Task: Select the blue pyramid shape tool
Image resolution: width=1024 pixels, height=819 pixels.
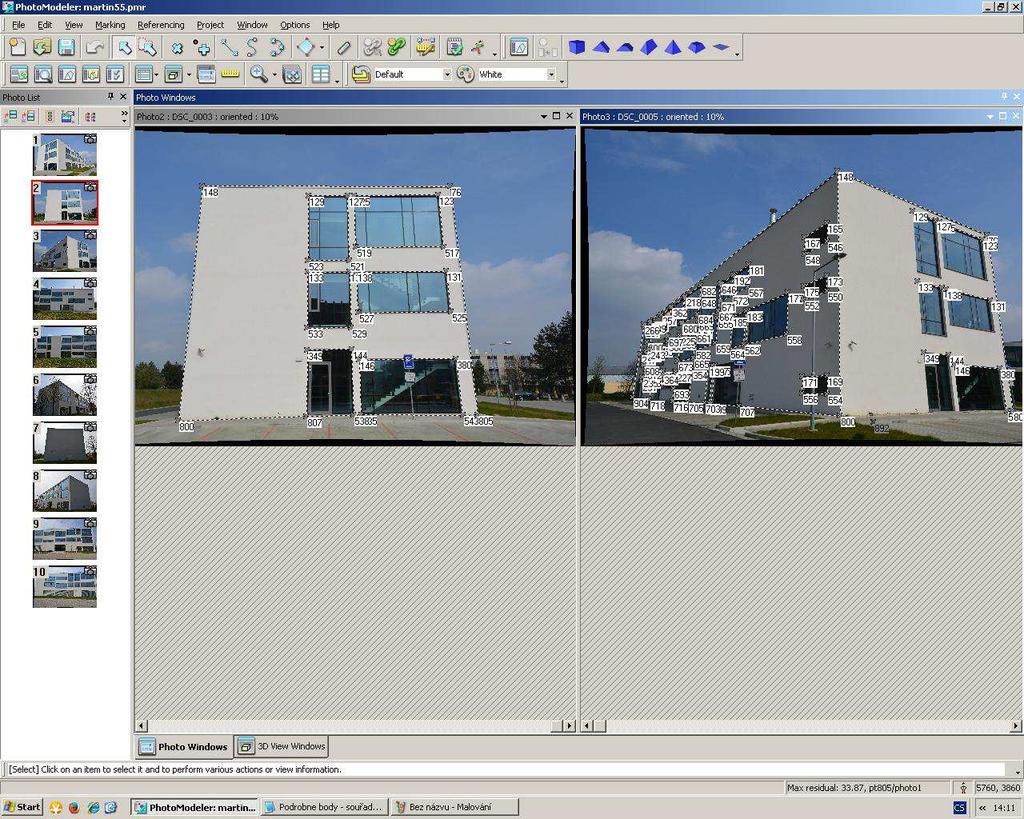Action: coord(673,47)
